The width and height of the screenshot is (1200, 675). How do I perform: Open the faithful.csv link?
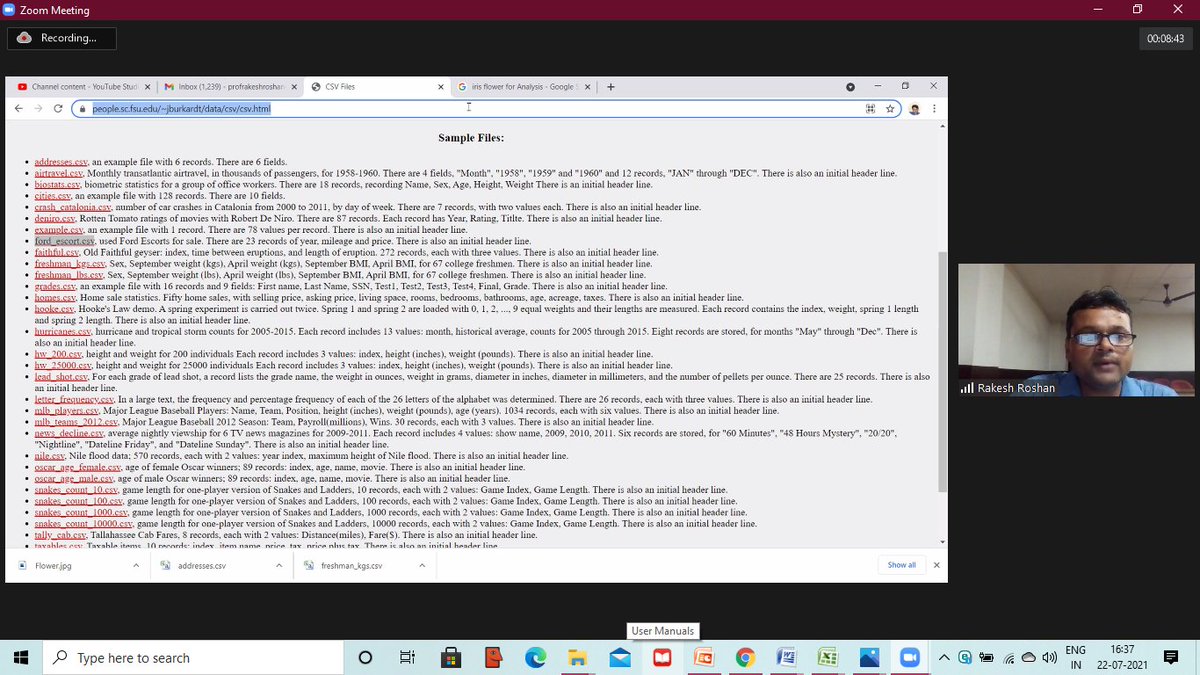[56, 252]
